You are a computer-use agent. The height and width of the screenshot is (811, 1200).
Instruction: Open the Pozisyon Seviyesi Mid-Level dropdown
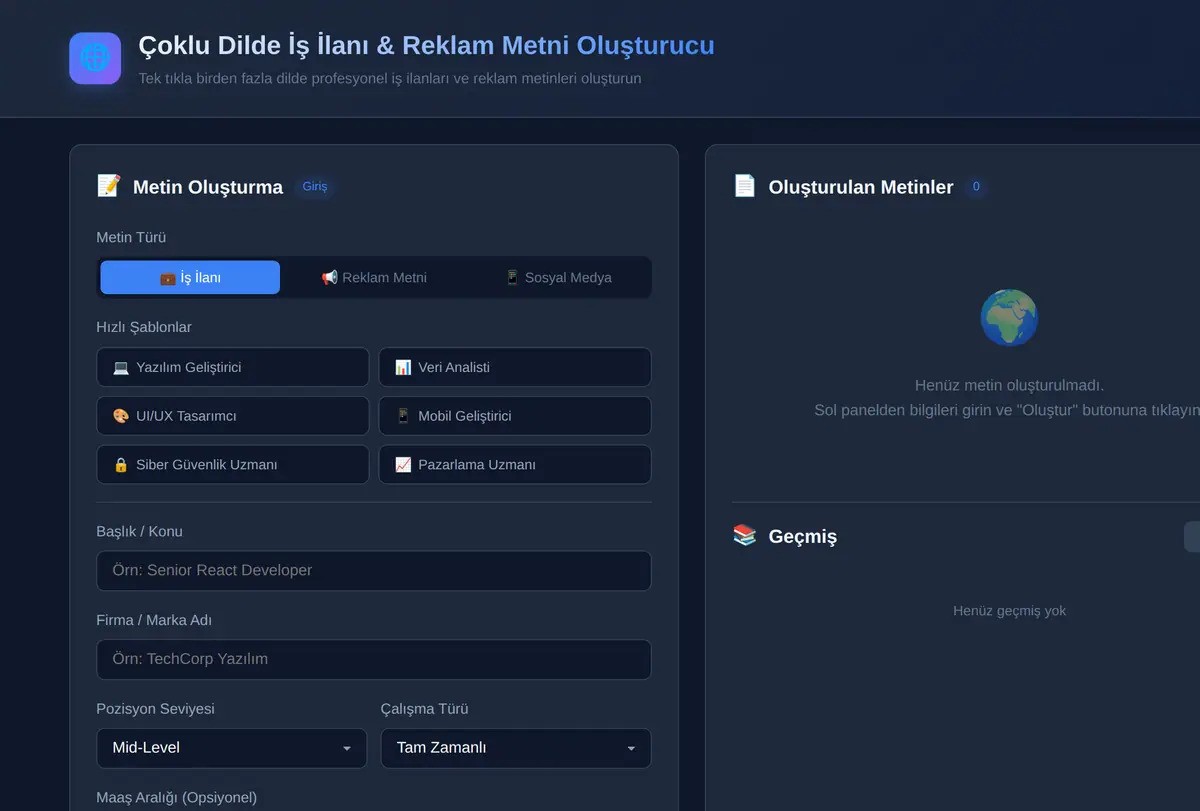(x=232, y=748)
